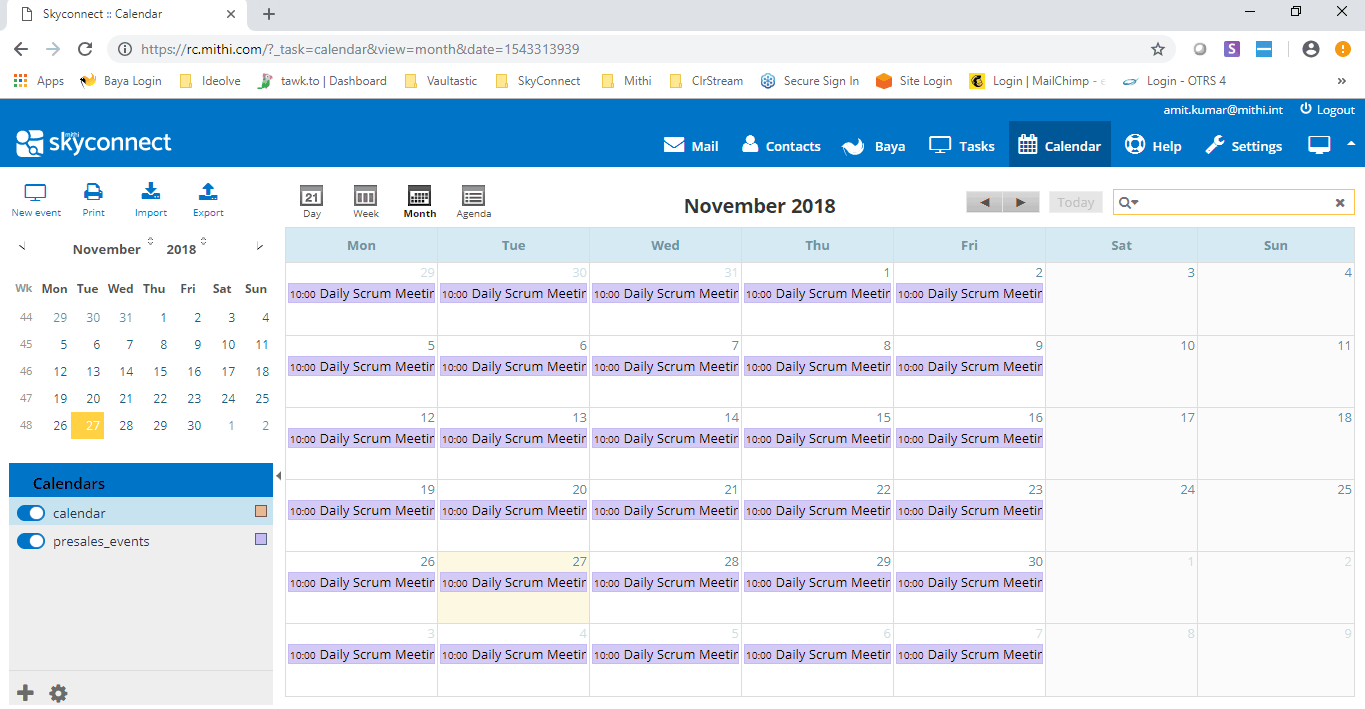This screenshot has height=709, width=1365.
Task: Click the New event icon
Action: tap(36, 200)
